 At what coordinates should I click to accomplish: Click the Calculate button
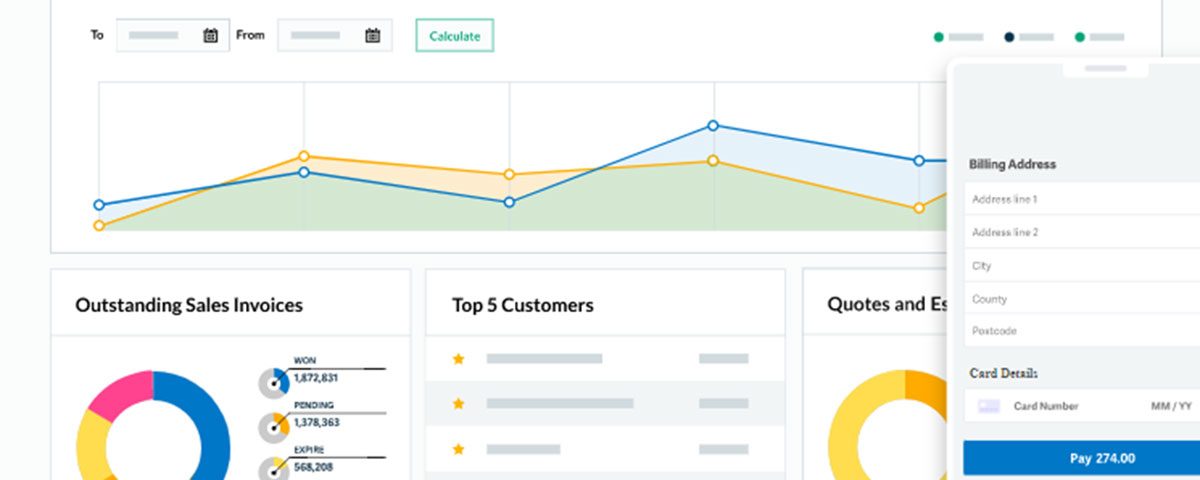point(455,36)
